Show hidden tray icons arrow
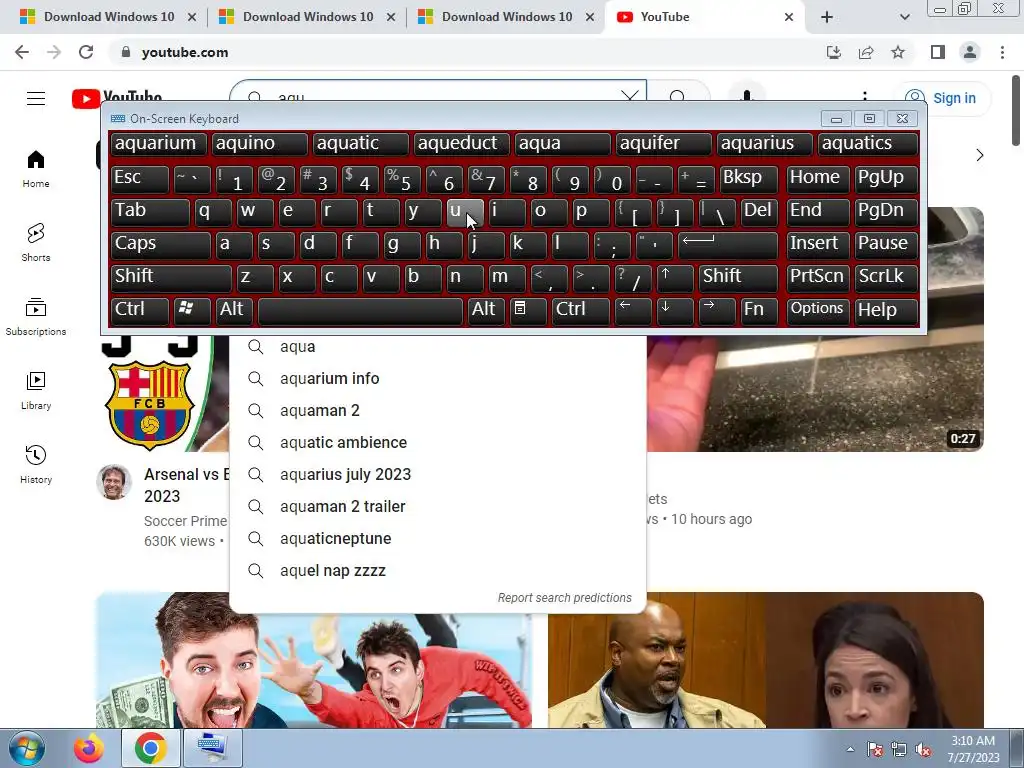This screenshot has width=1024, height=768. (850, 750)
